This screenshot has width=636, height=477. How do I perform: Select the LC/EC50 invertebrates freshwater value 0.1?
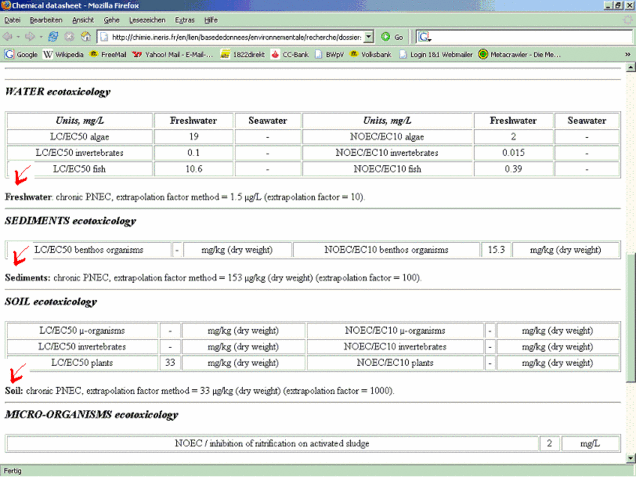[x=194, y=153]
